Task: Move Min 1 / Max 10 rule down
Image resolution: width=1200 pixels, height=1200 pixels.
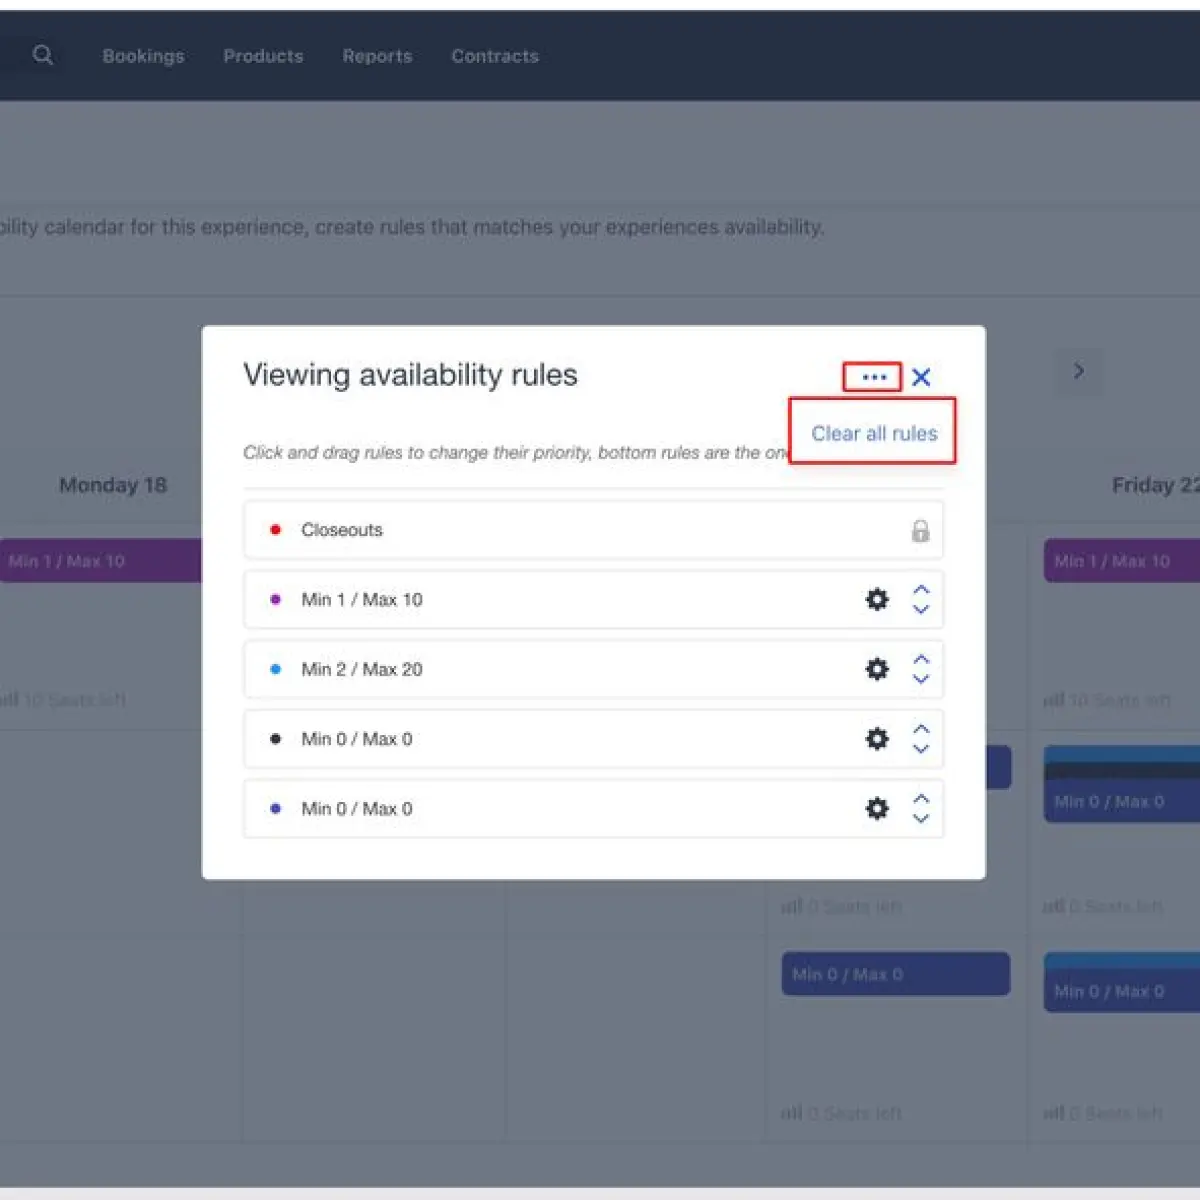Action: pyautogui.click(x=921, y=609)
